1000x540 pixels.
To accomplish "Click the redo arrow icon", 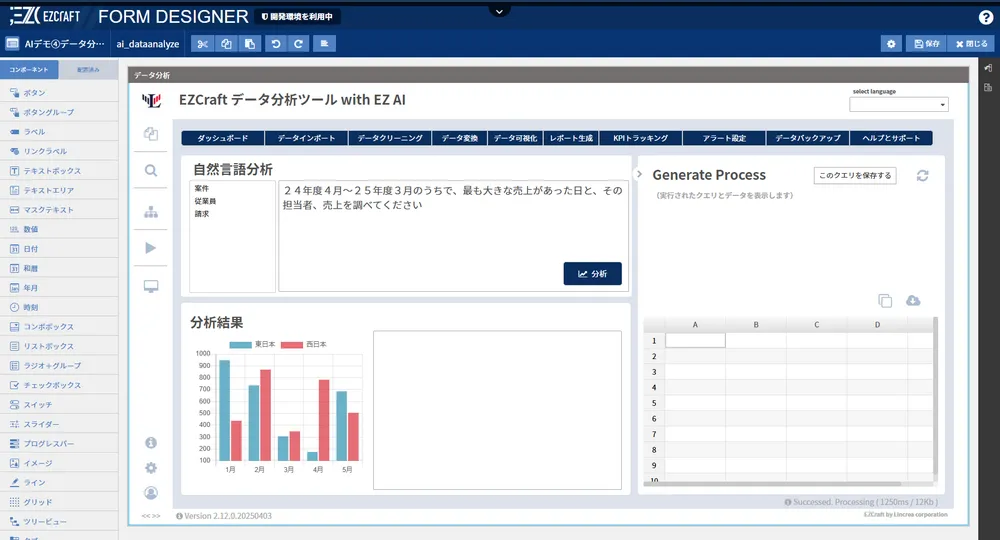I will pos(298,44).
